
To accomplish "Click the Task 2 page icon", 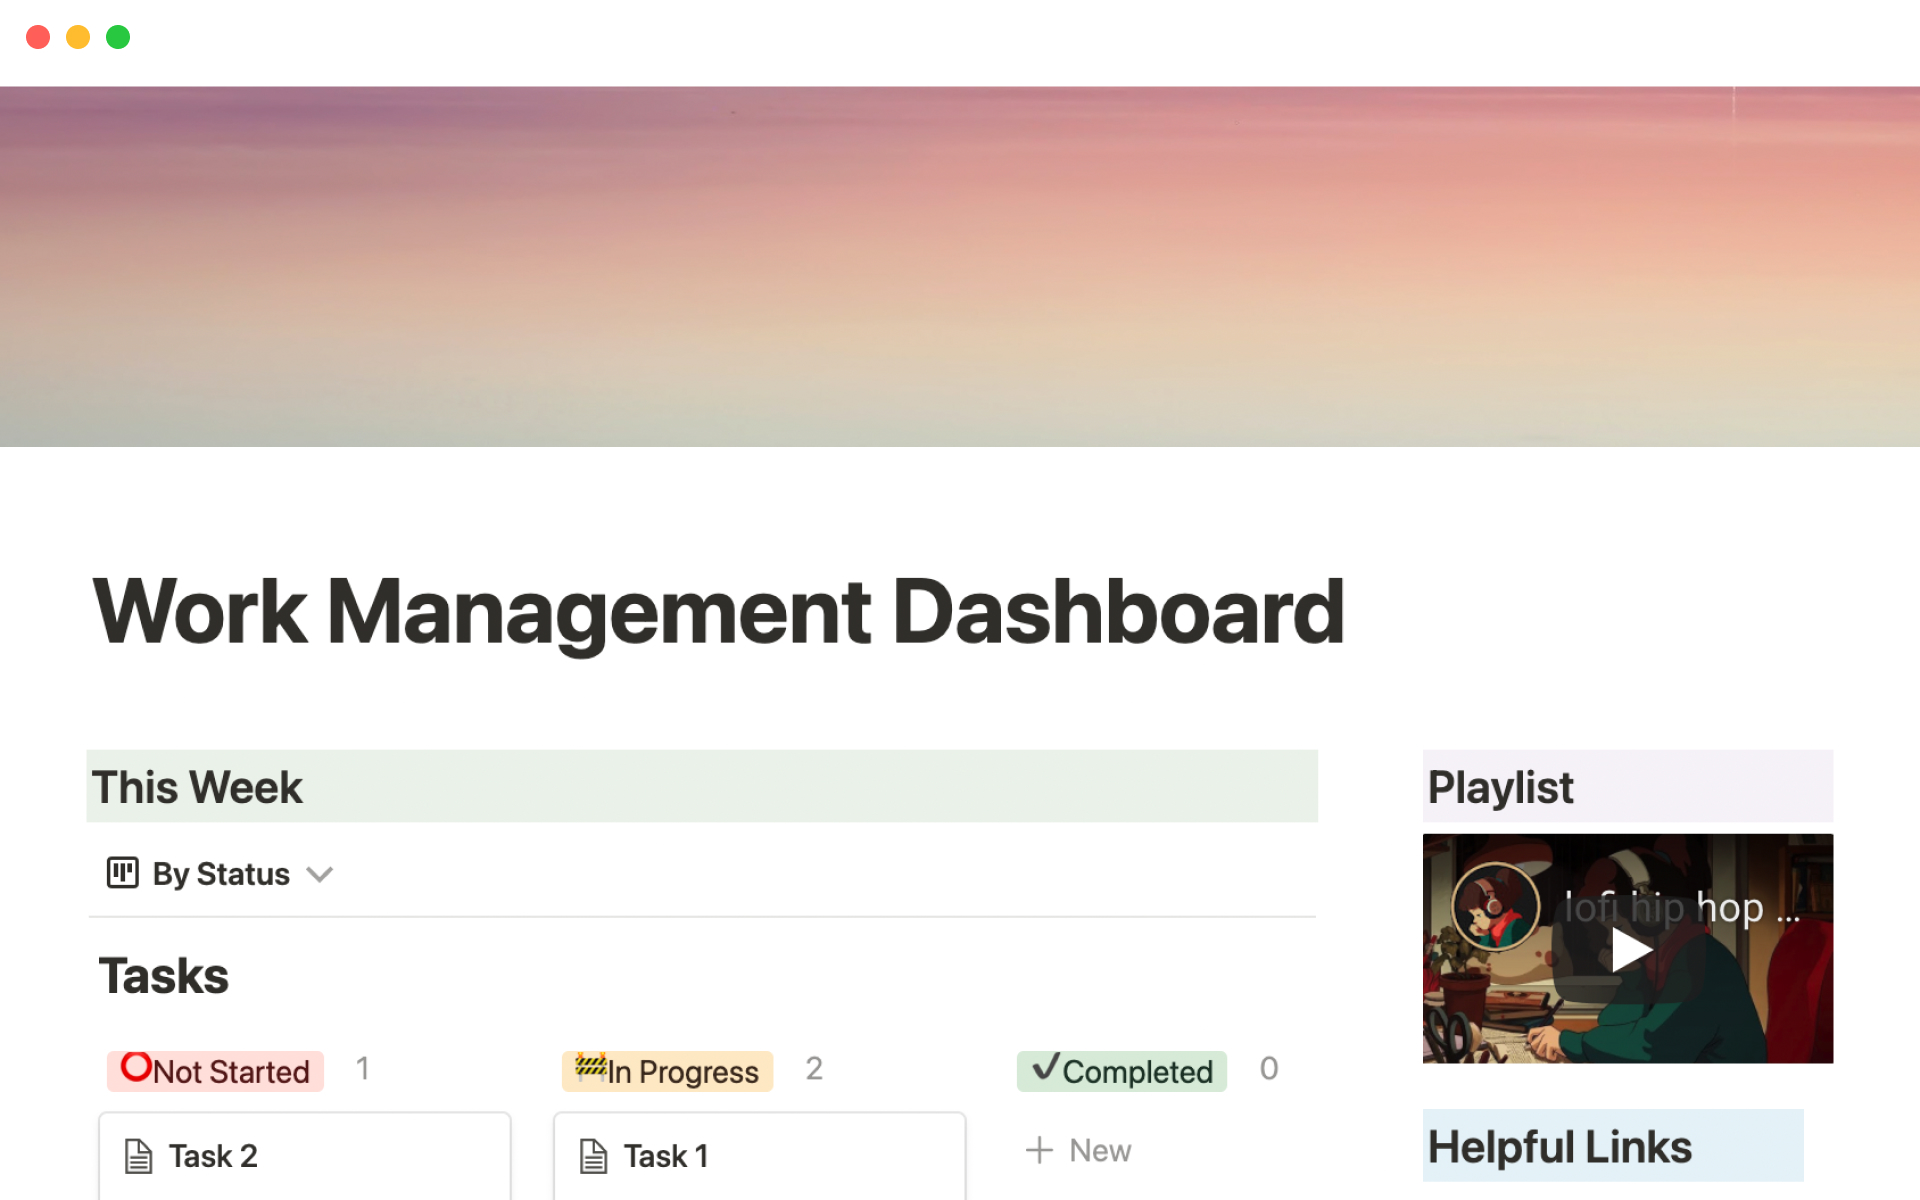I will [x=138, y=1156].
